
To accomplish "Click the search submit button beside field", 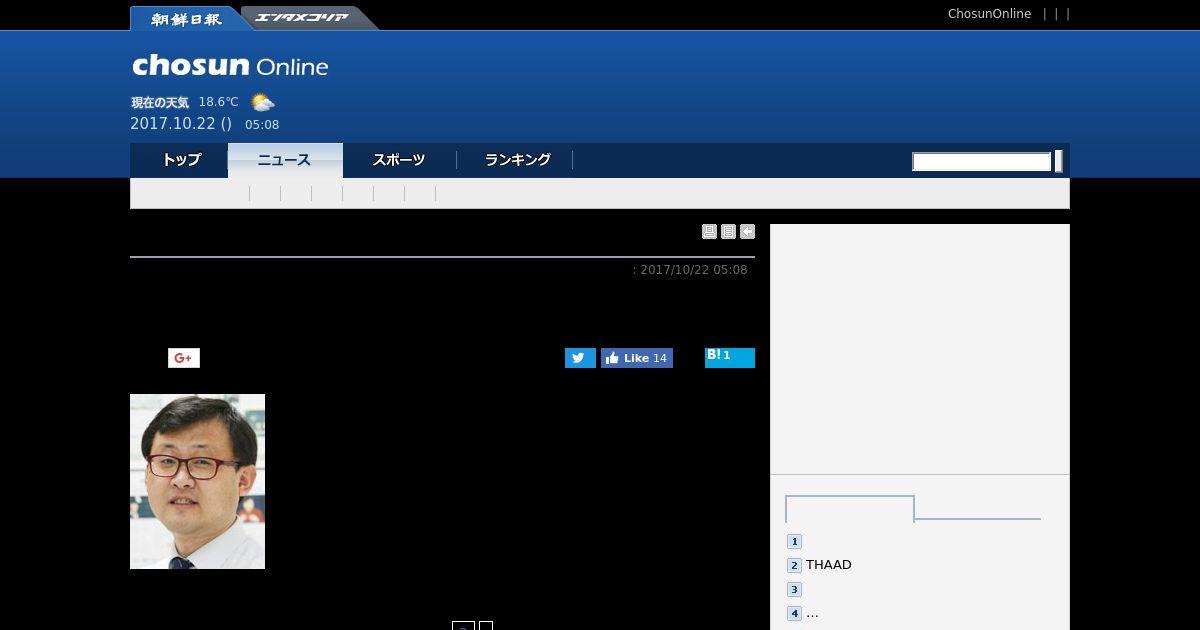I will point(1059,161).
